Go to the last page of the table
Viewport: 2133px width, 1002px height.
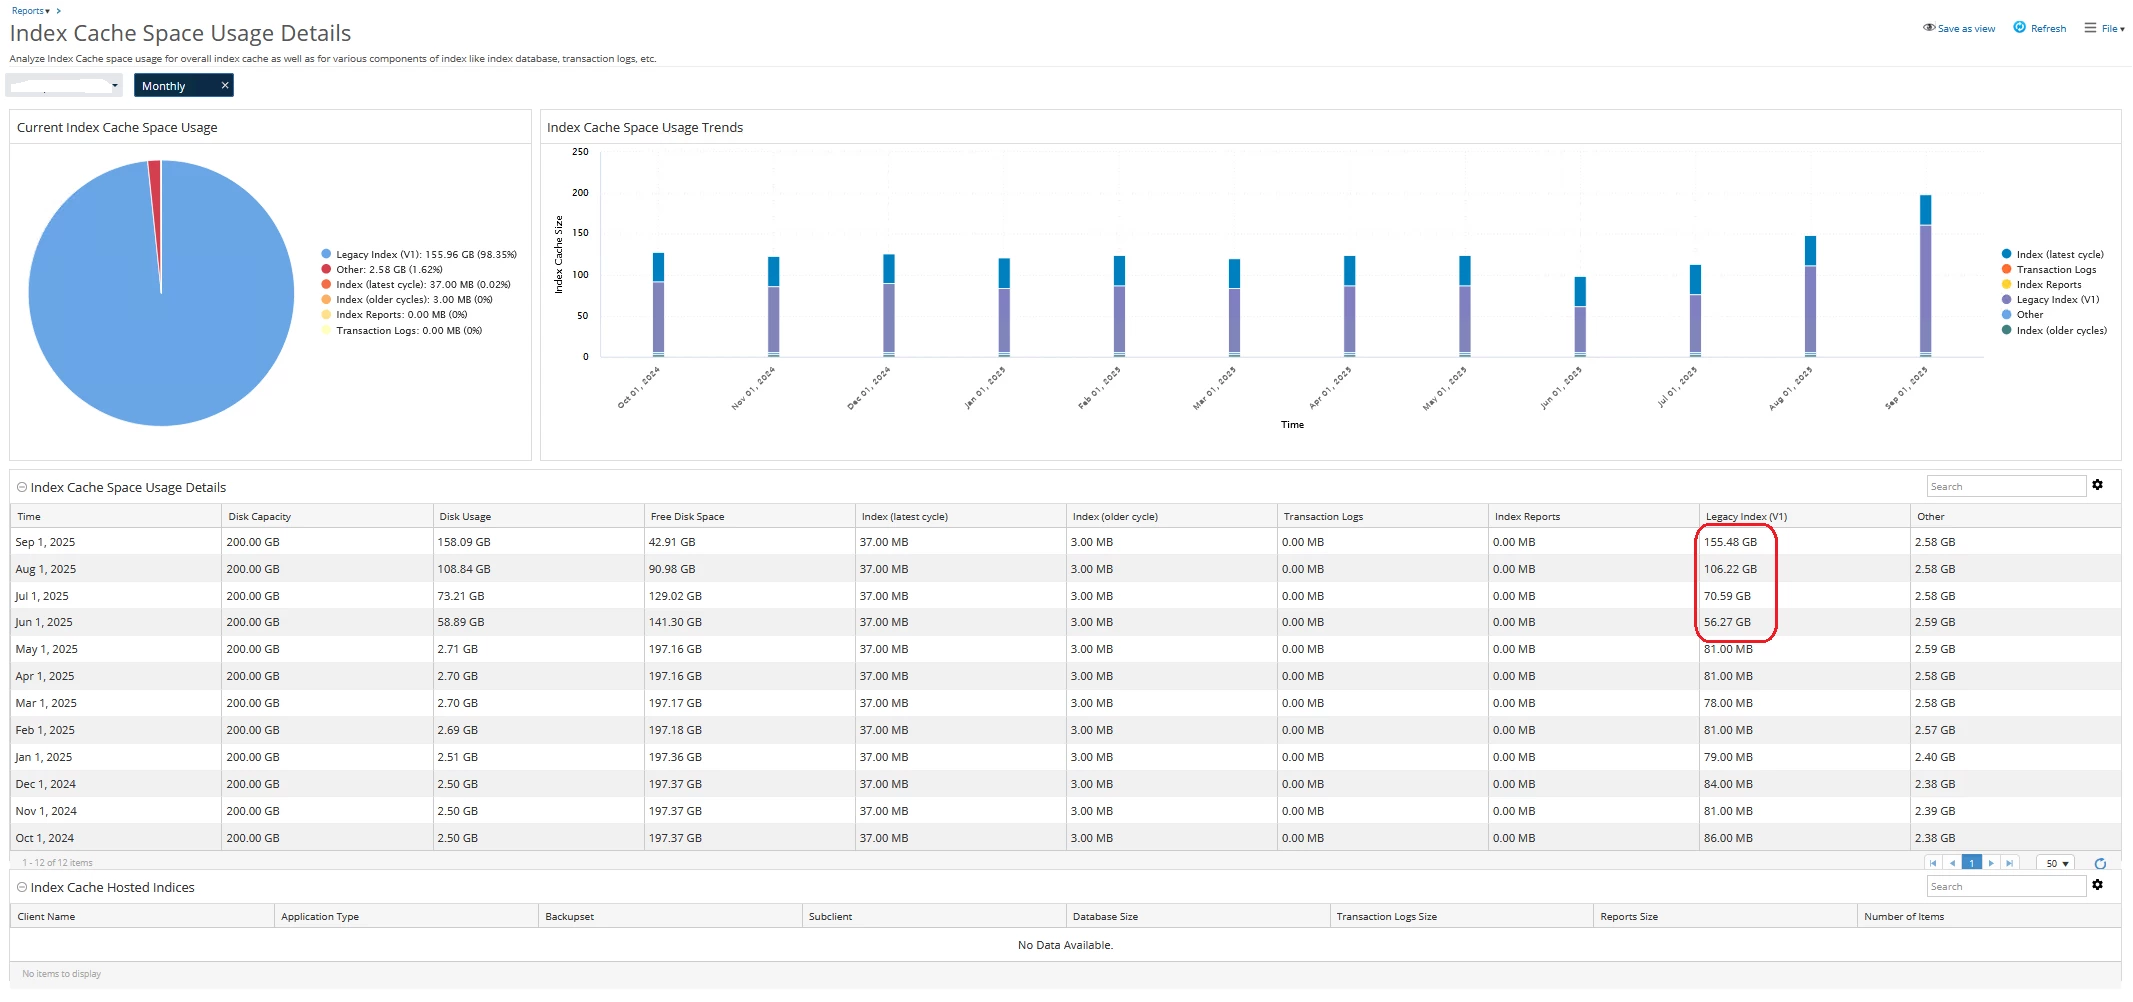pyautogui.click(x=2009, y=863)
